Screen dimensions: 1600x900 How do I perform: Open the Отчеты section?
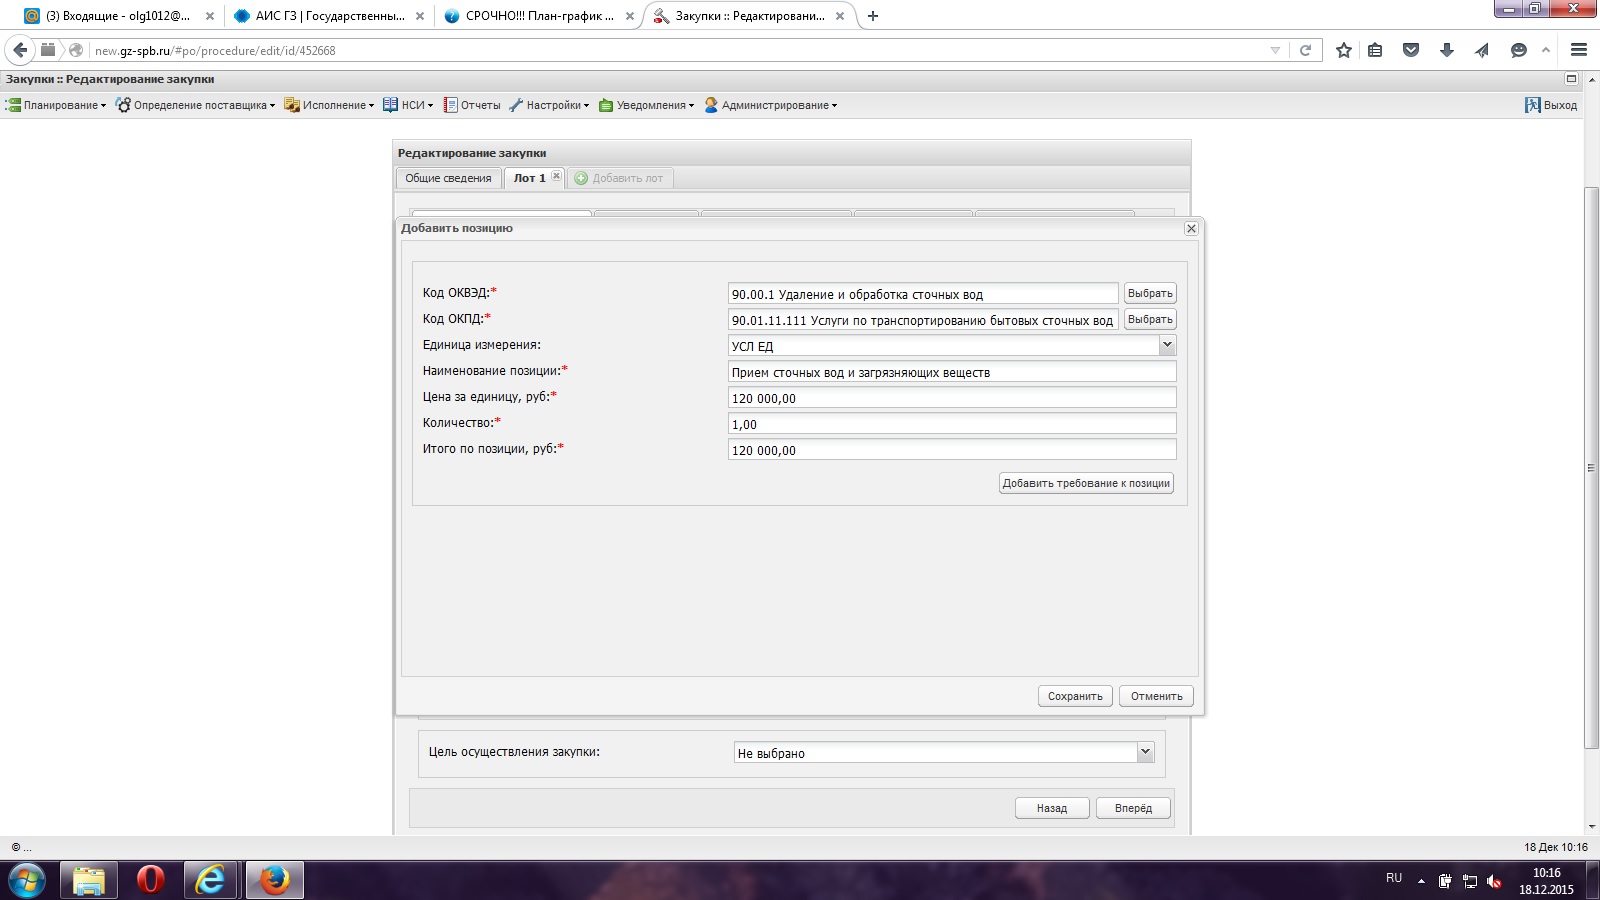pyautogui.click(x=472, y=105)
